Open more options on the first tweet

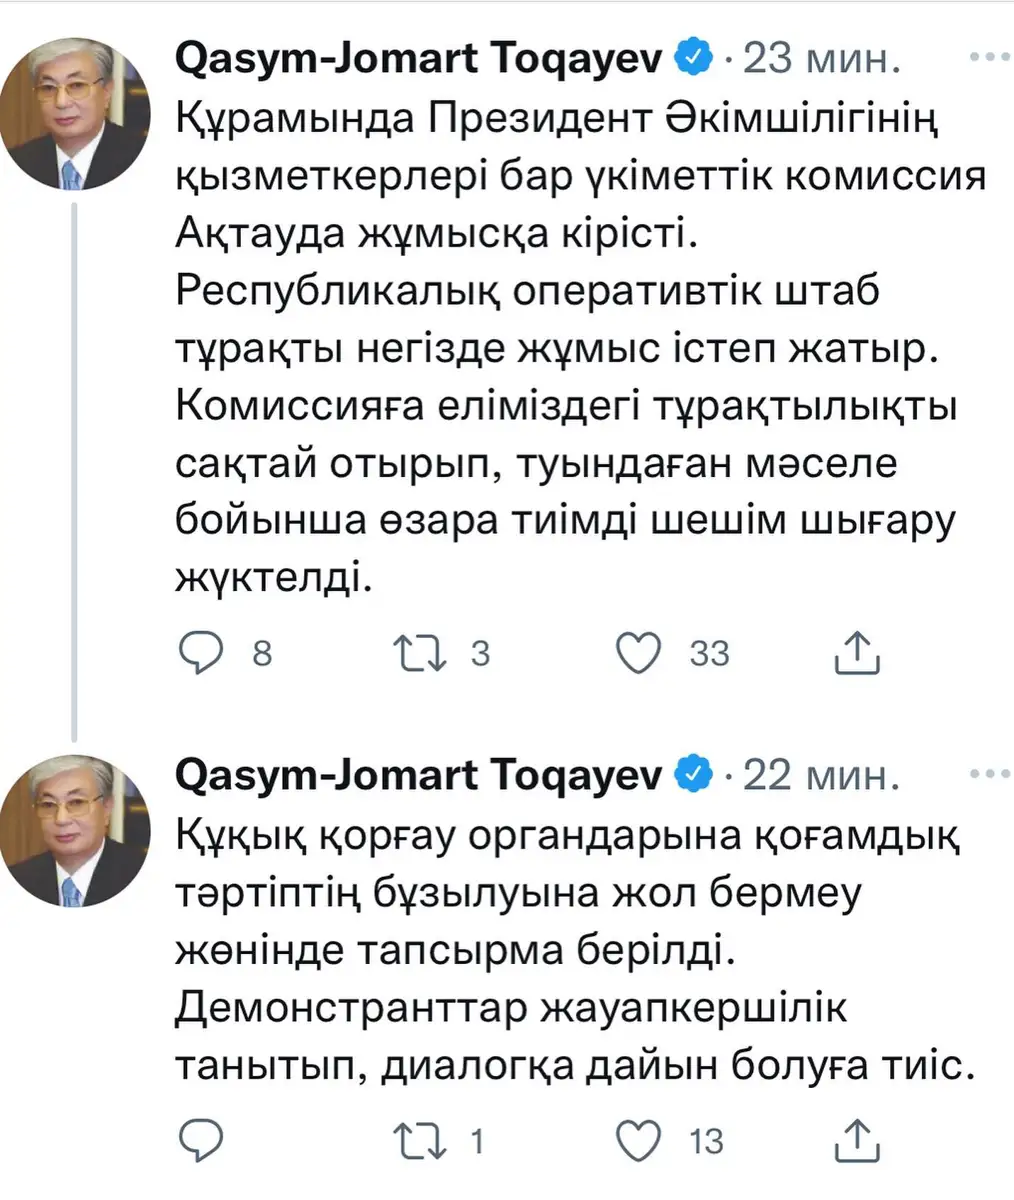click(990, 59)
